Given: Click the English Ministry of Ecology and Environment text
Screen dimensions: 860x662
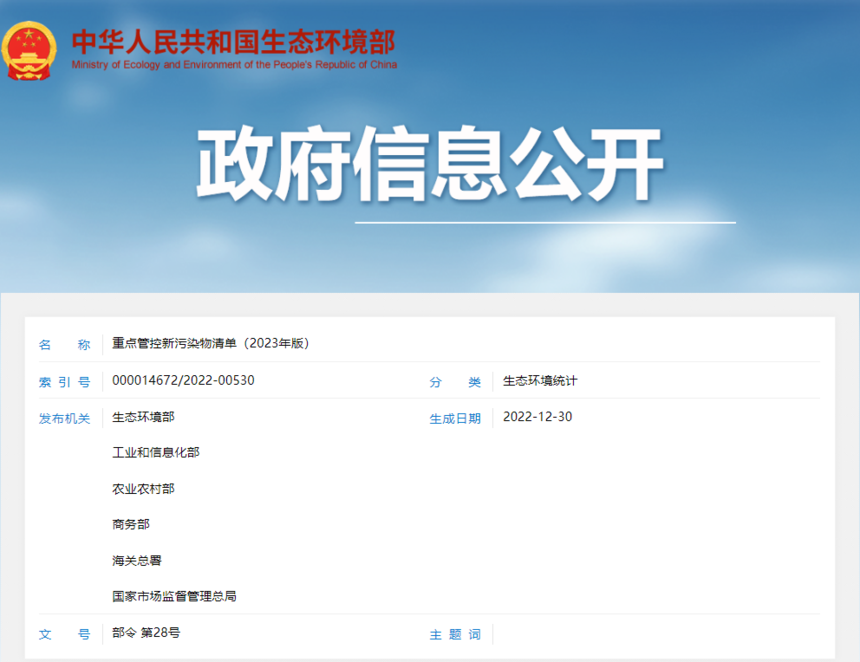Looking at the screenshot, I should [234, 65].
